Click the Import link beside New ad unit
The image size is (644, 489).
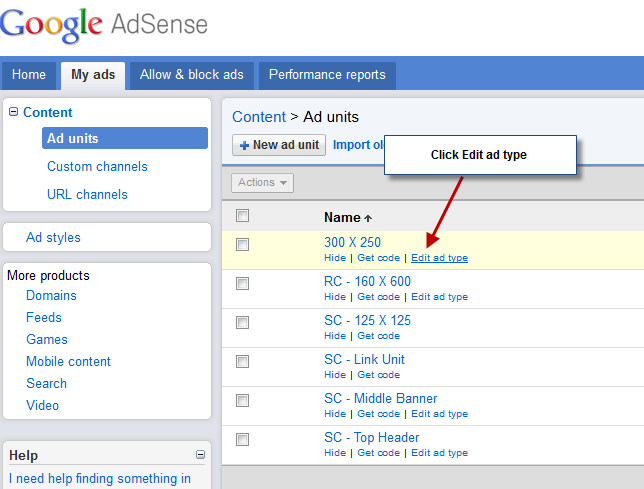pyautogui.click(x=358, y=145)
